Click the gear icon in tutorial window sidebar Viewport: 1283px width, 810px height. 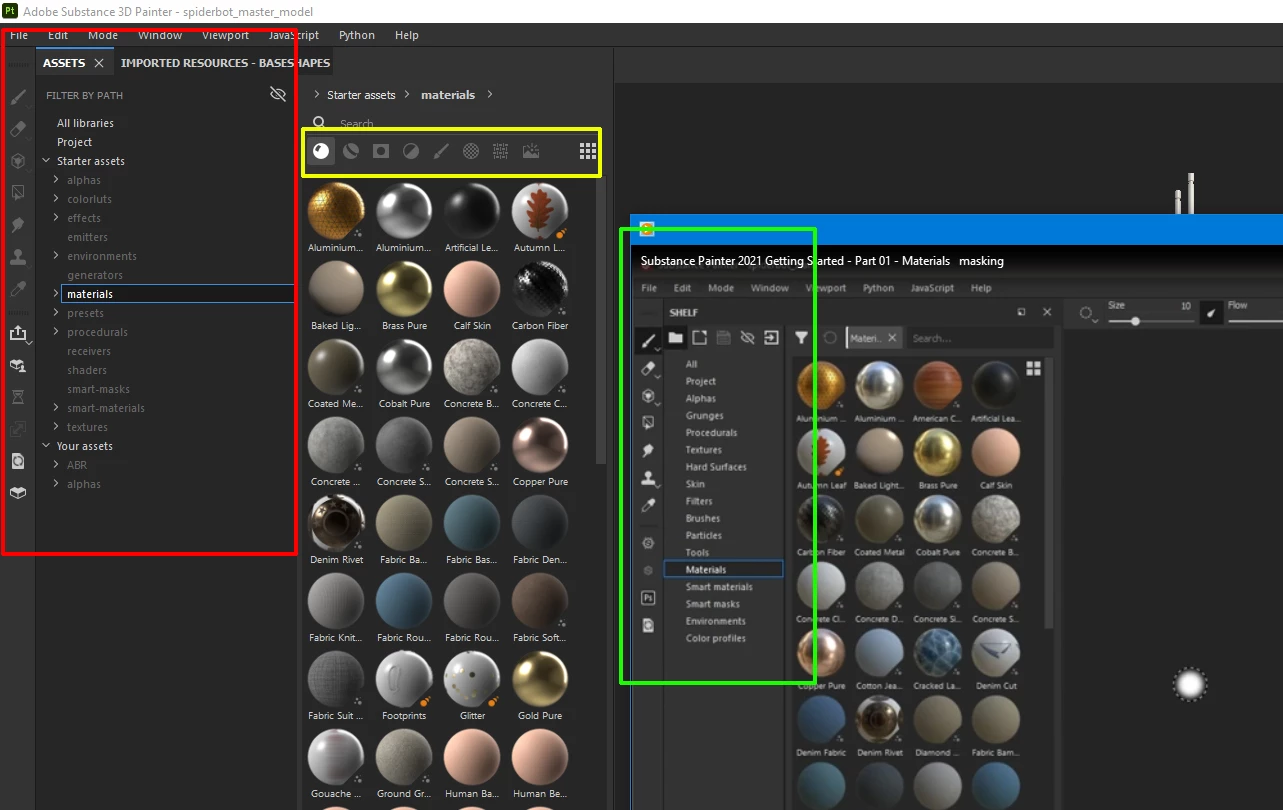coord(648,543)
